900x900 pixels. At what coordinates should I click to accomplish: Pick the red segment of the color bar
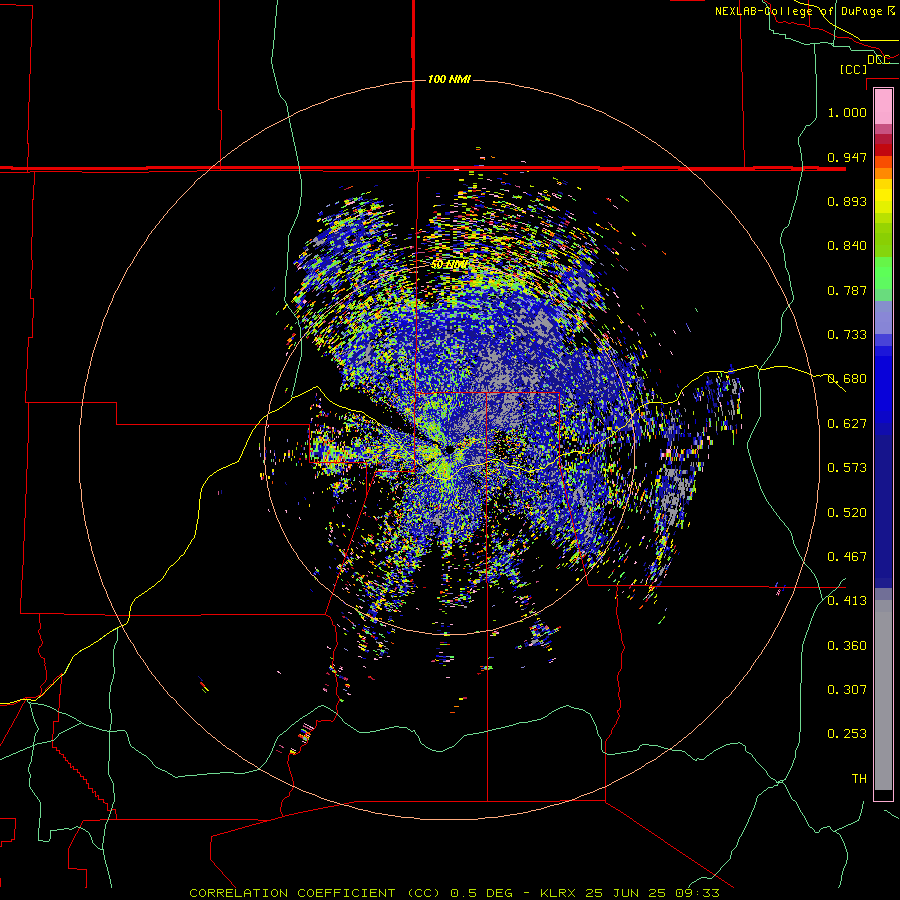[883, 149]
